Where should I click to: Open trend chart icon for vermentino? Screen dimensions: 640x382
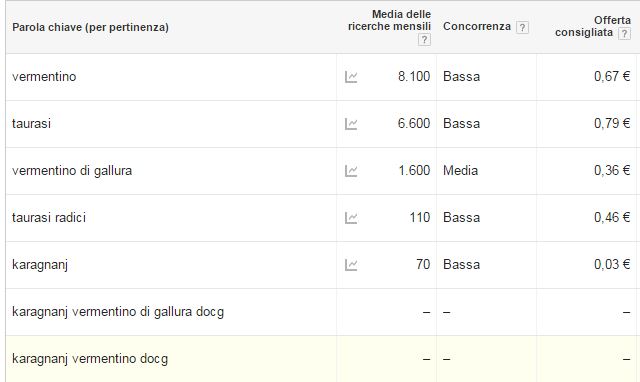pyautogui.click(x=351, y=77)
